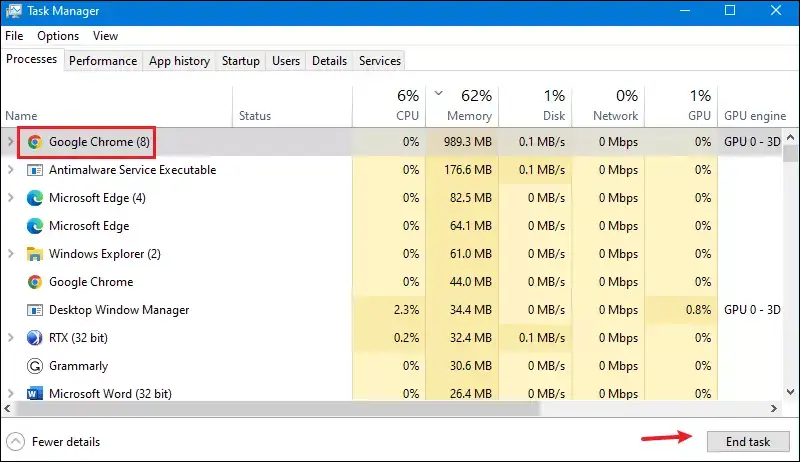Image resolution: width=800 pixels, height=462 pixels.
Task: Switch to the Services tab
Action: [380, 61]
